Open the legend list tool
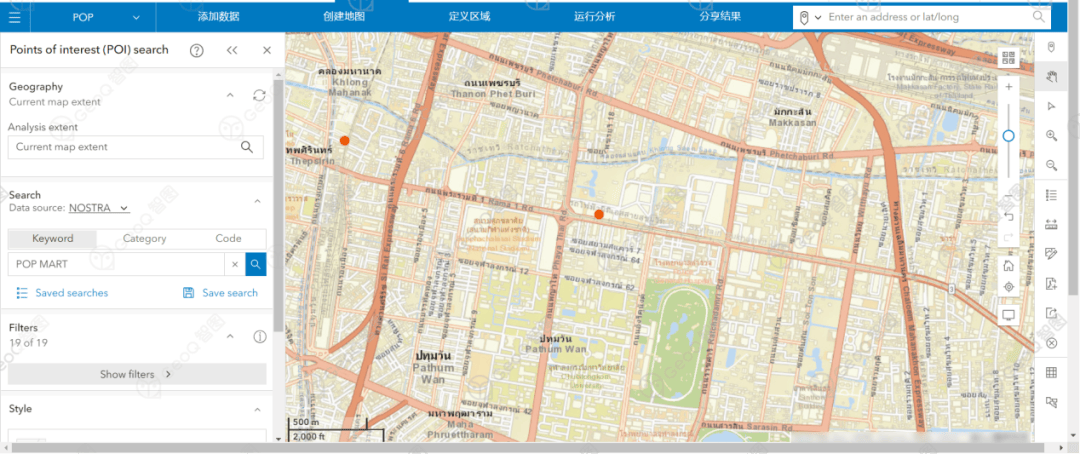 pos(1051,195)
